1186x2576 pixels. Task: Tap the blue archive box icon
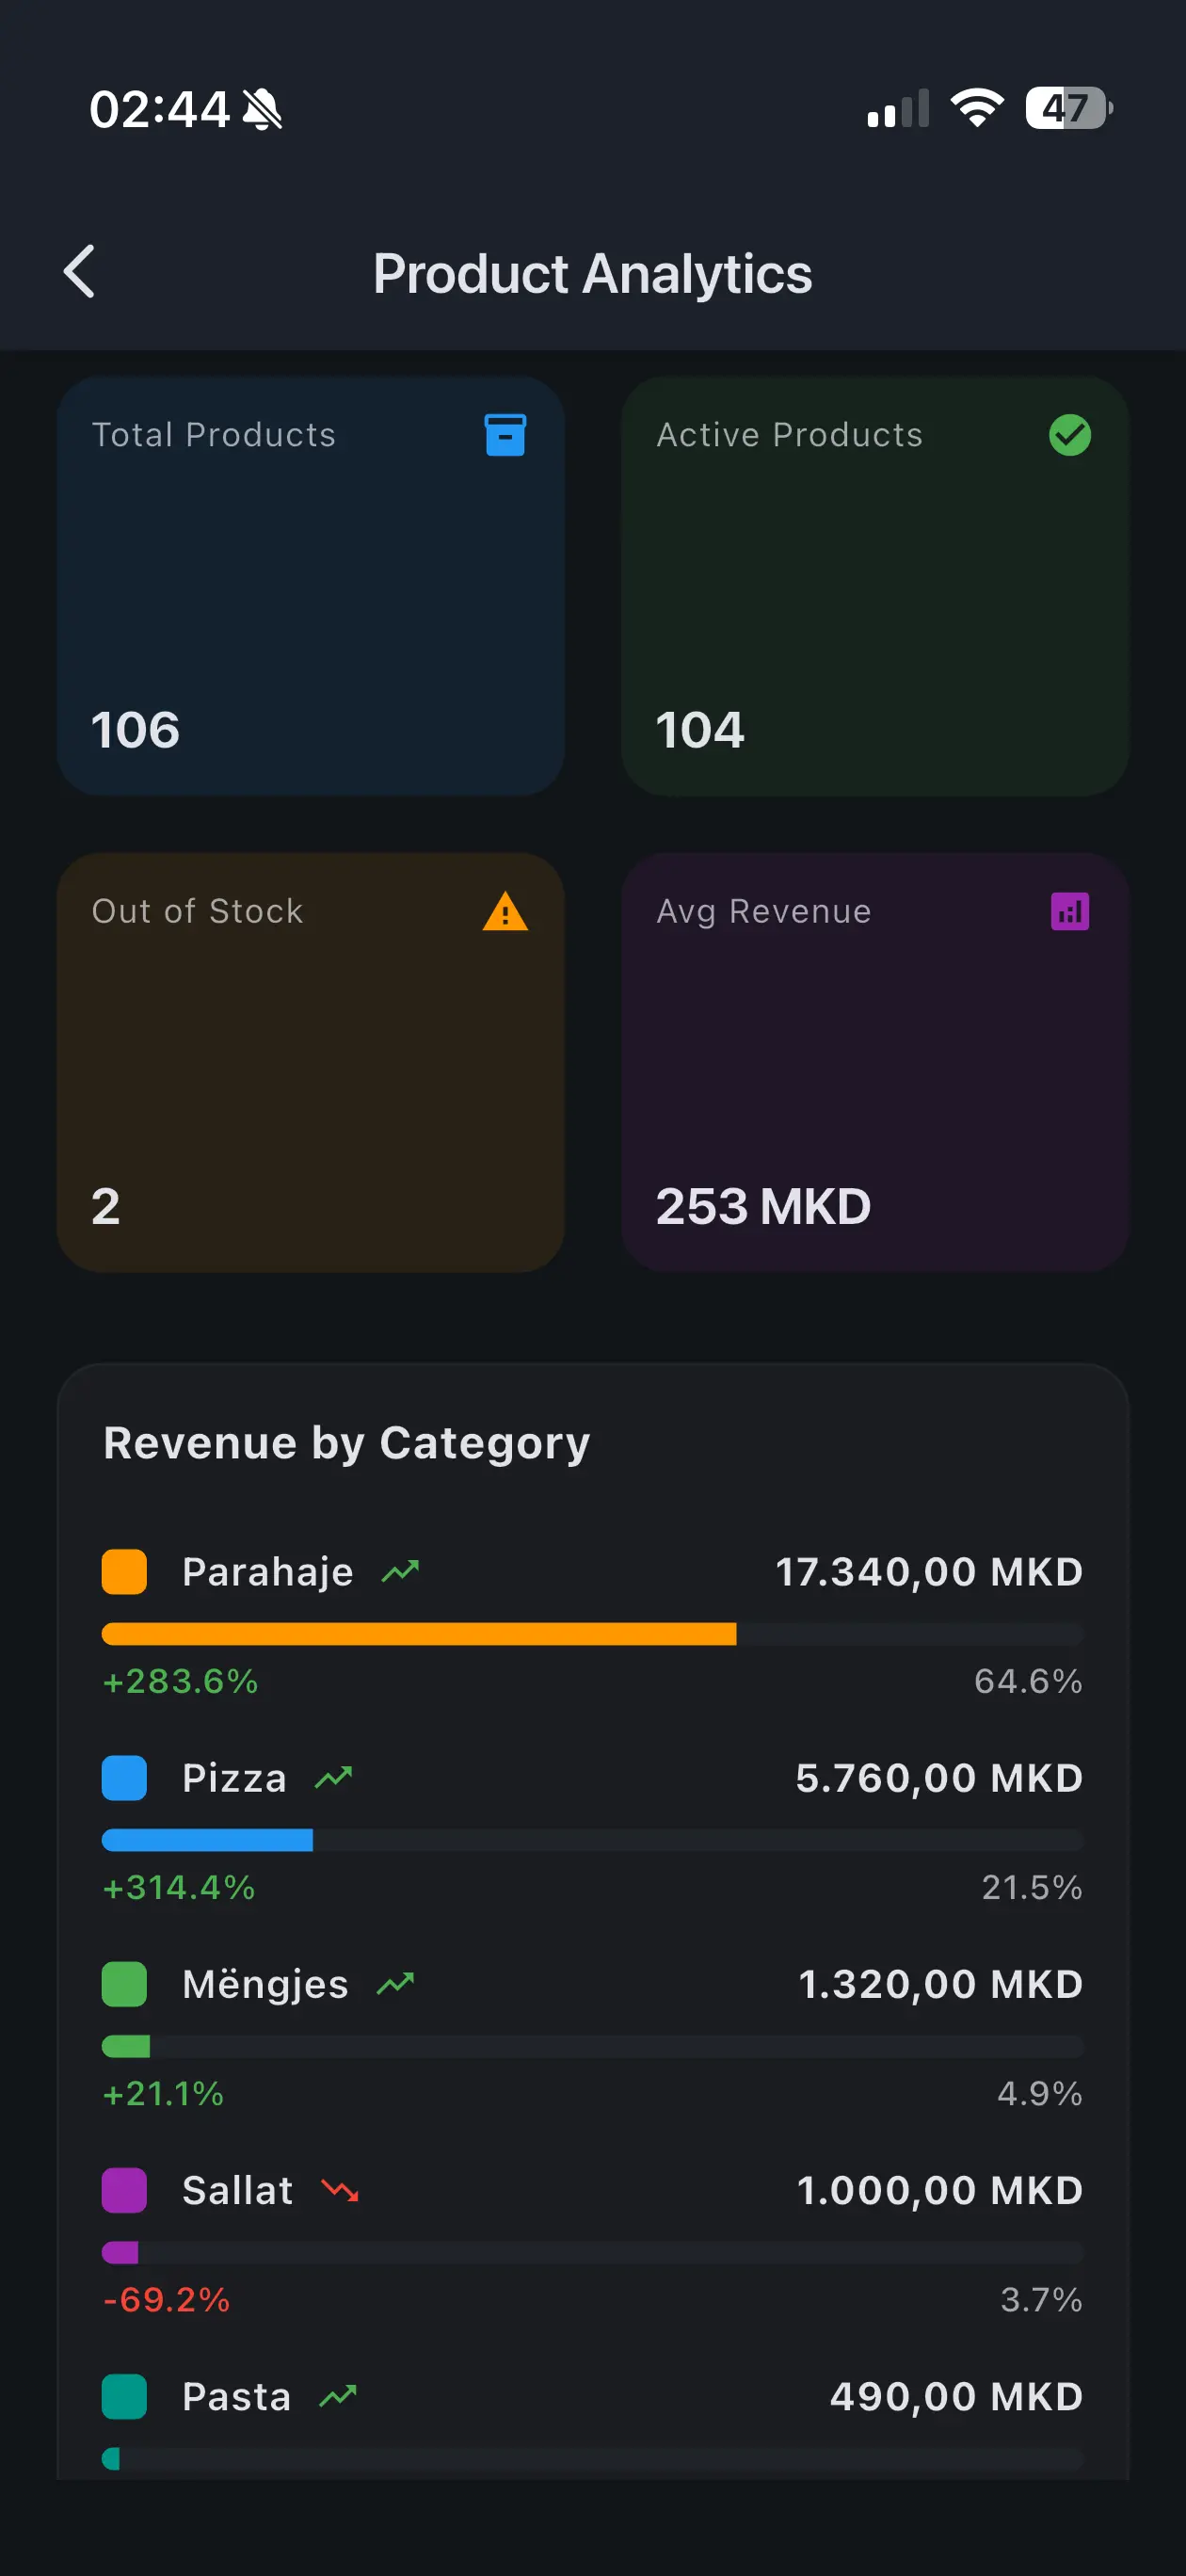(505, 435)
